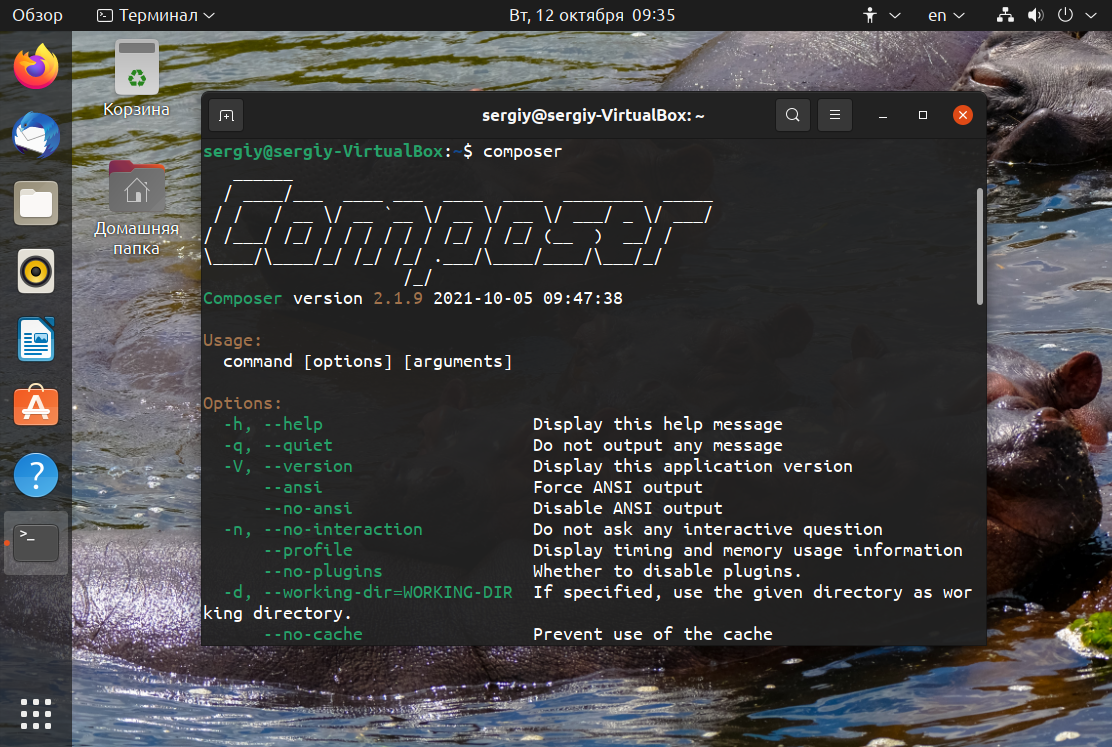The height and width of the screenshot is (747, 1112).
Task: Open the en keyboard layout selector
Action: (x=946, y=15)
